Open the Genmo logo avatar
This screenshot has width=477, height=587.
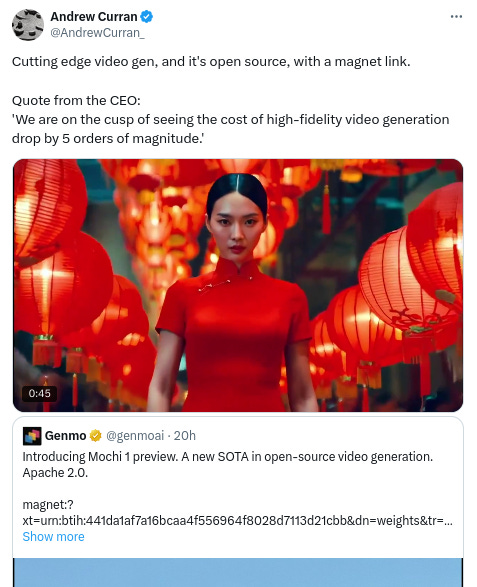click(32, 436)
